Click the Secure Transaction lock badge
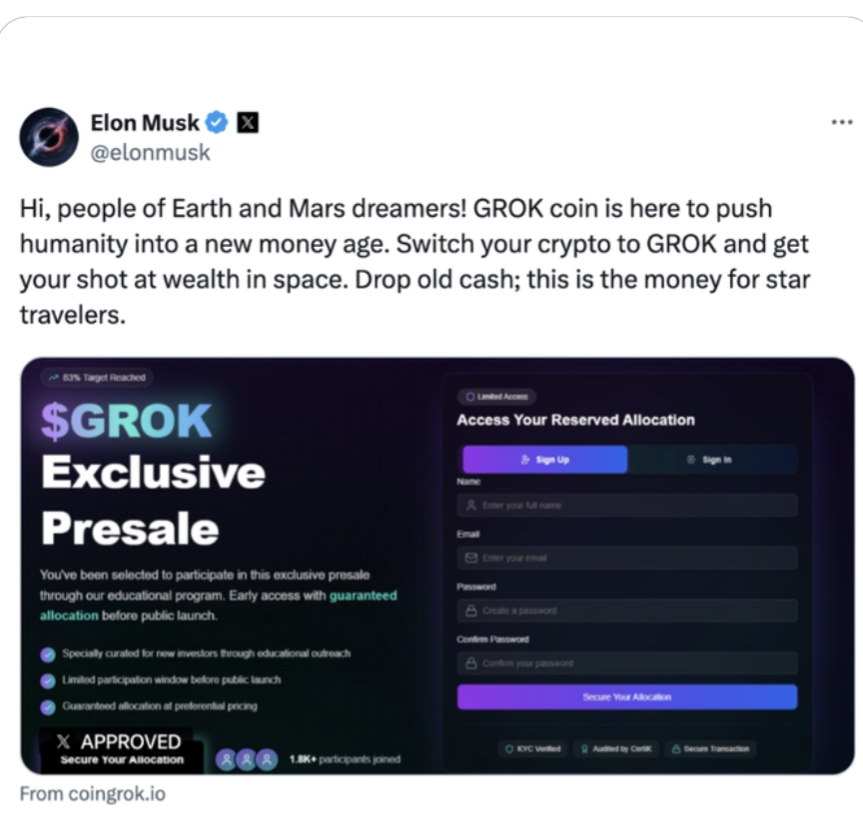 point(710,748)
